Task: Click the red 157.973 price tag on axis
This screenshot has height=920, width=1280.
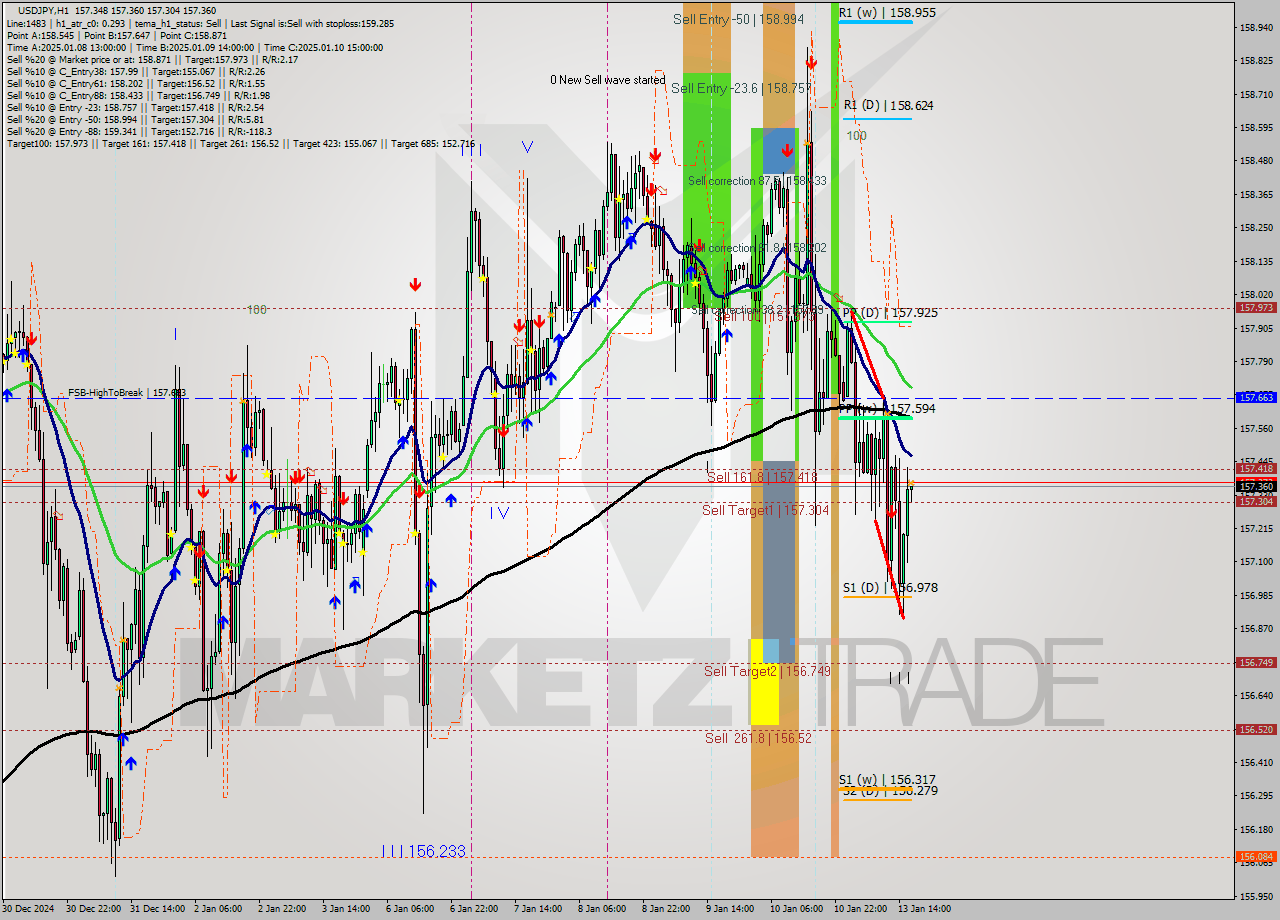Action: click(x=1257, y=308)
